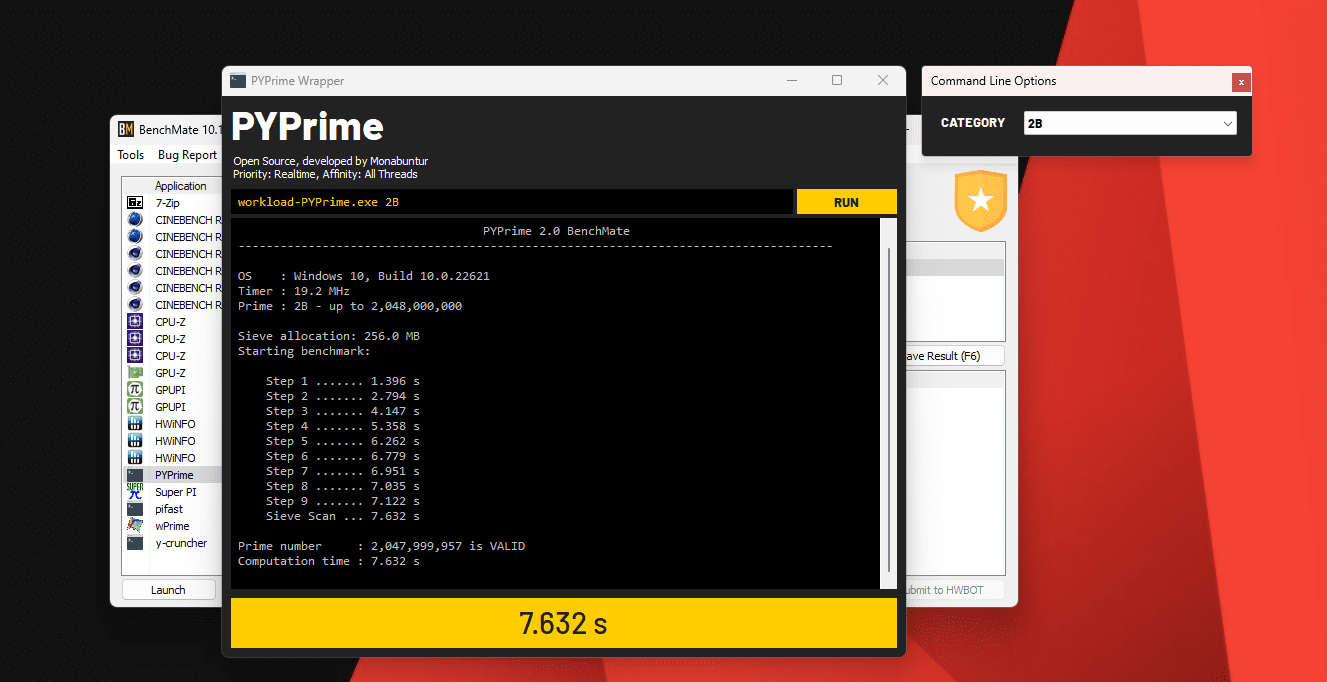Click the "2,047,999,957 is VALID" prime number line
The image size is (1327, 682).
tap(381, 546)
